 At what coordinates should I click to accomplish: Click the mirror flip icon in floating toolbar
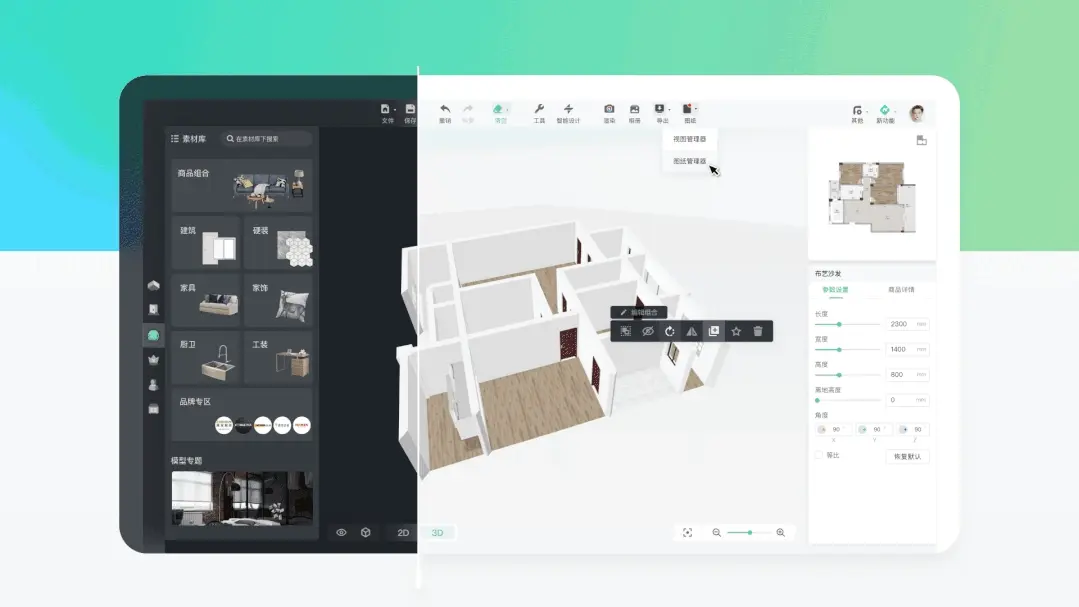tap(692, 331)
